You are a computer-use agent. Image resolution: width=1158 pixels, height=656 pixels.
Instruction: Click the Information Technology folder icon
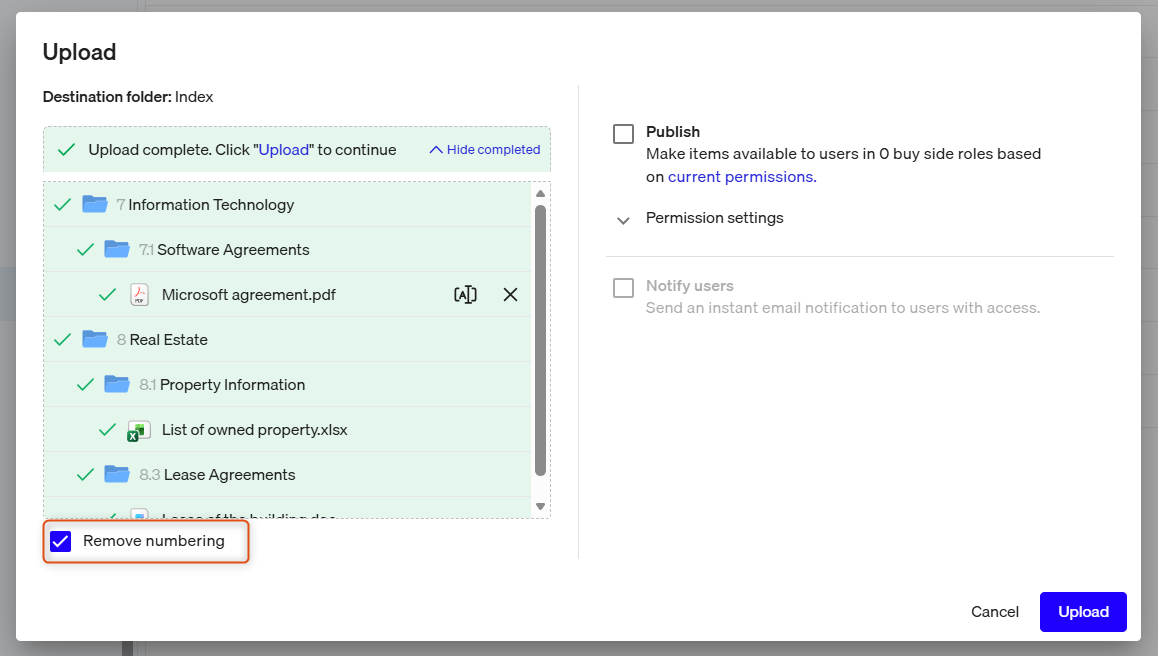tap(95, 204)
